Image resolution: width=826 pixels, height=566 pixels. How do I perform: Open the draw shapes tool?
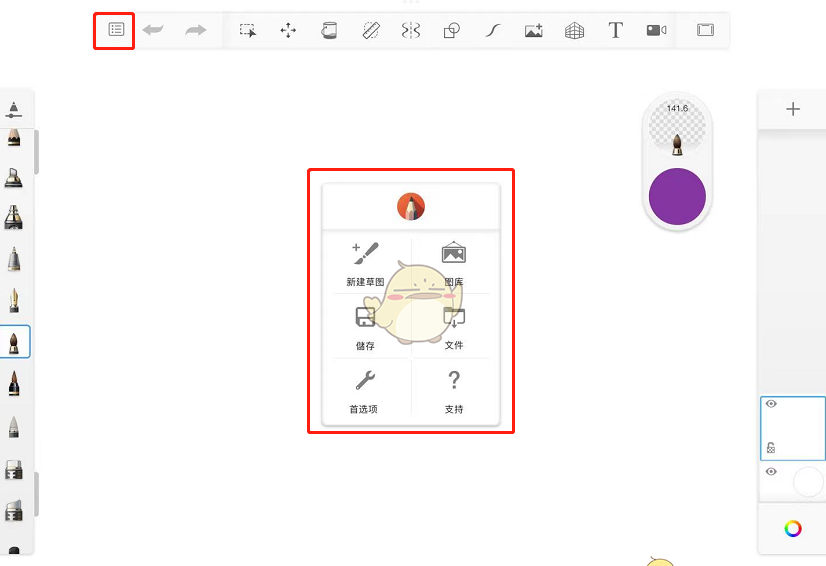click(x=451, y=30)
